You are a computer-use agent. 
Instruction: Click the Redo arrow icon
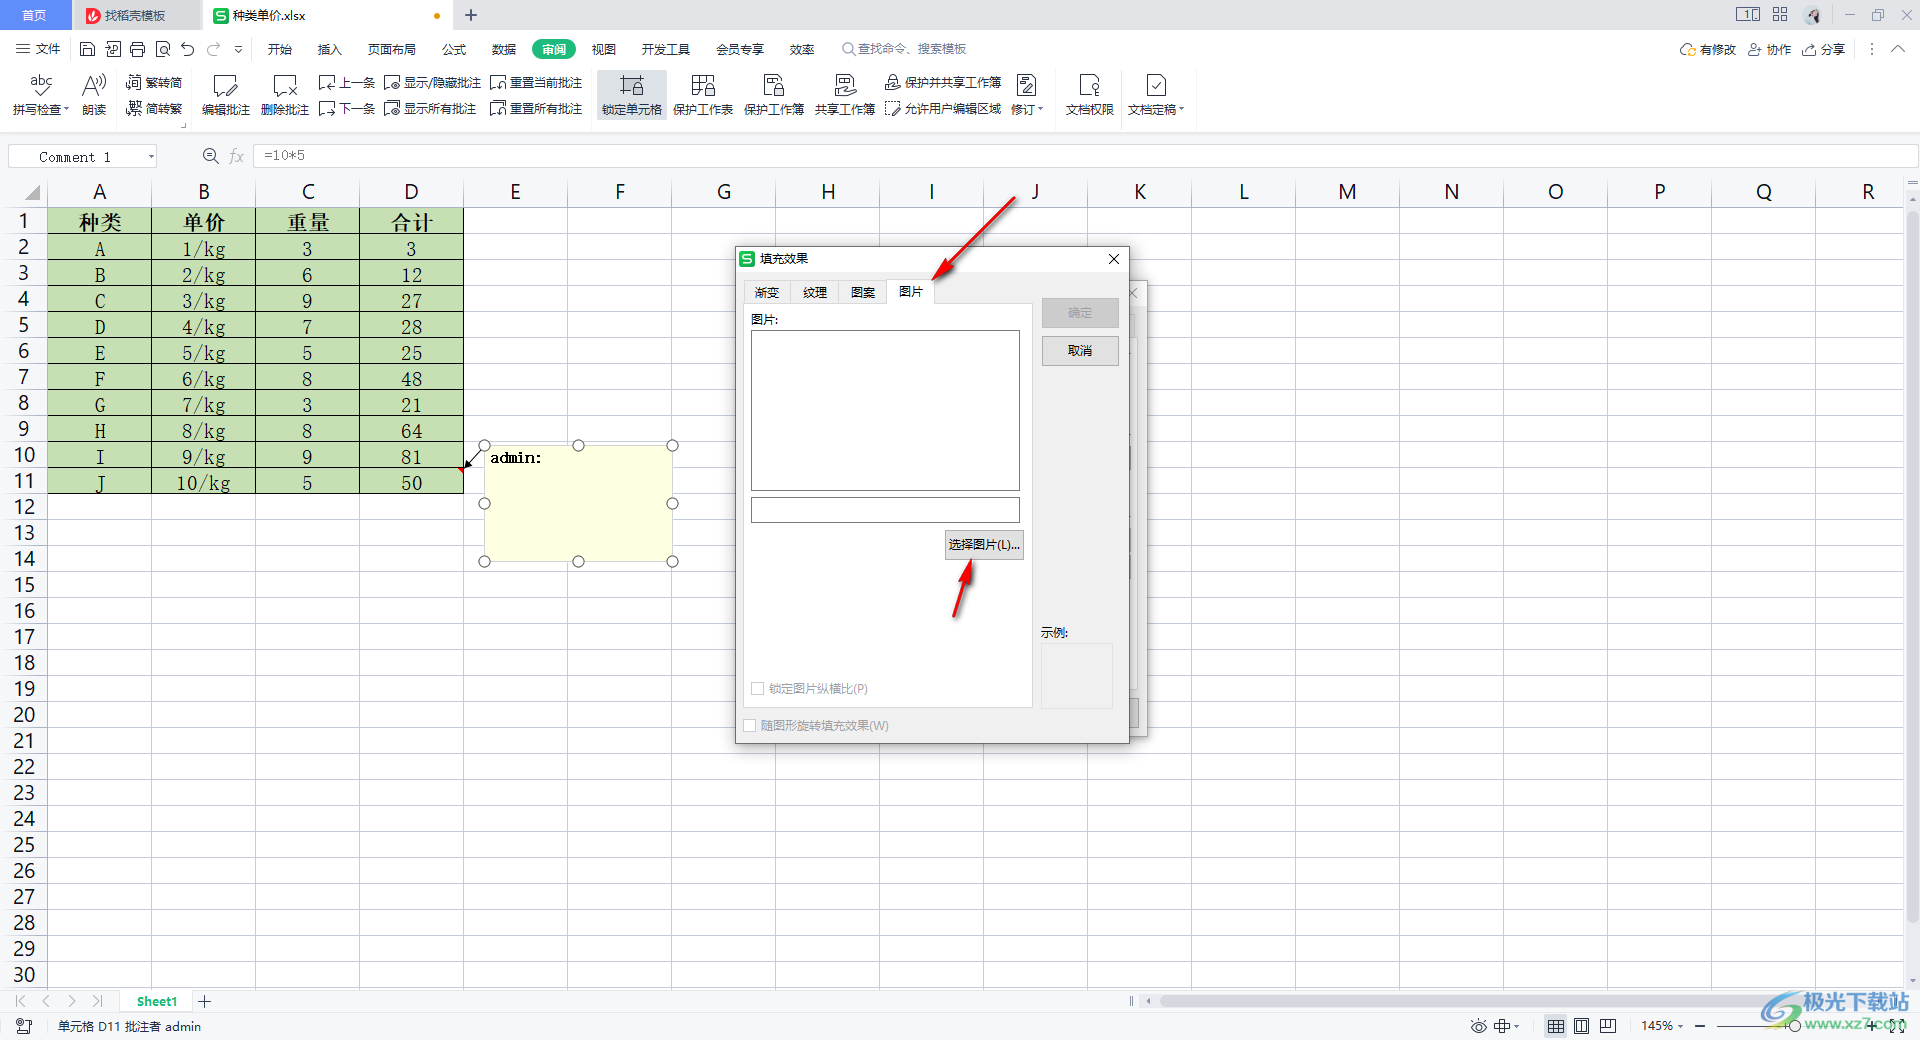tap(213, 49)
